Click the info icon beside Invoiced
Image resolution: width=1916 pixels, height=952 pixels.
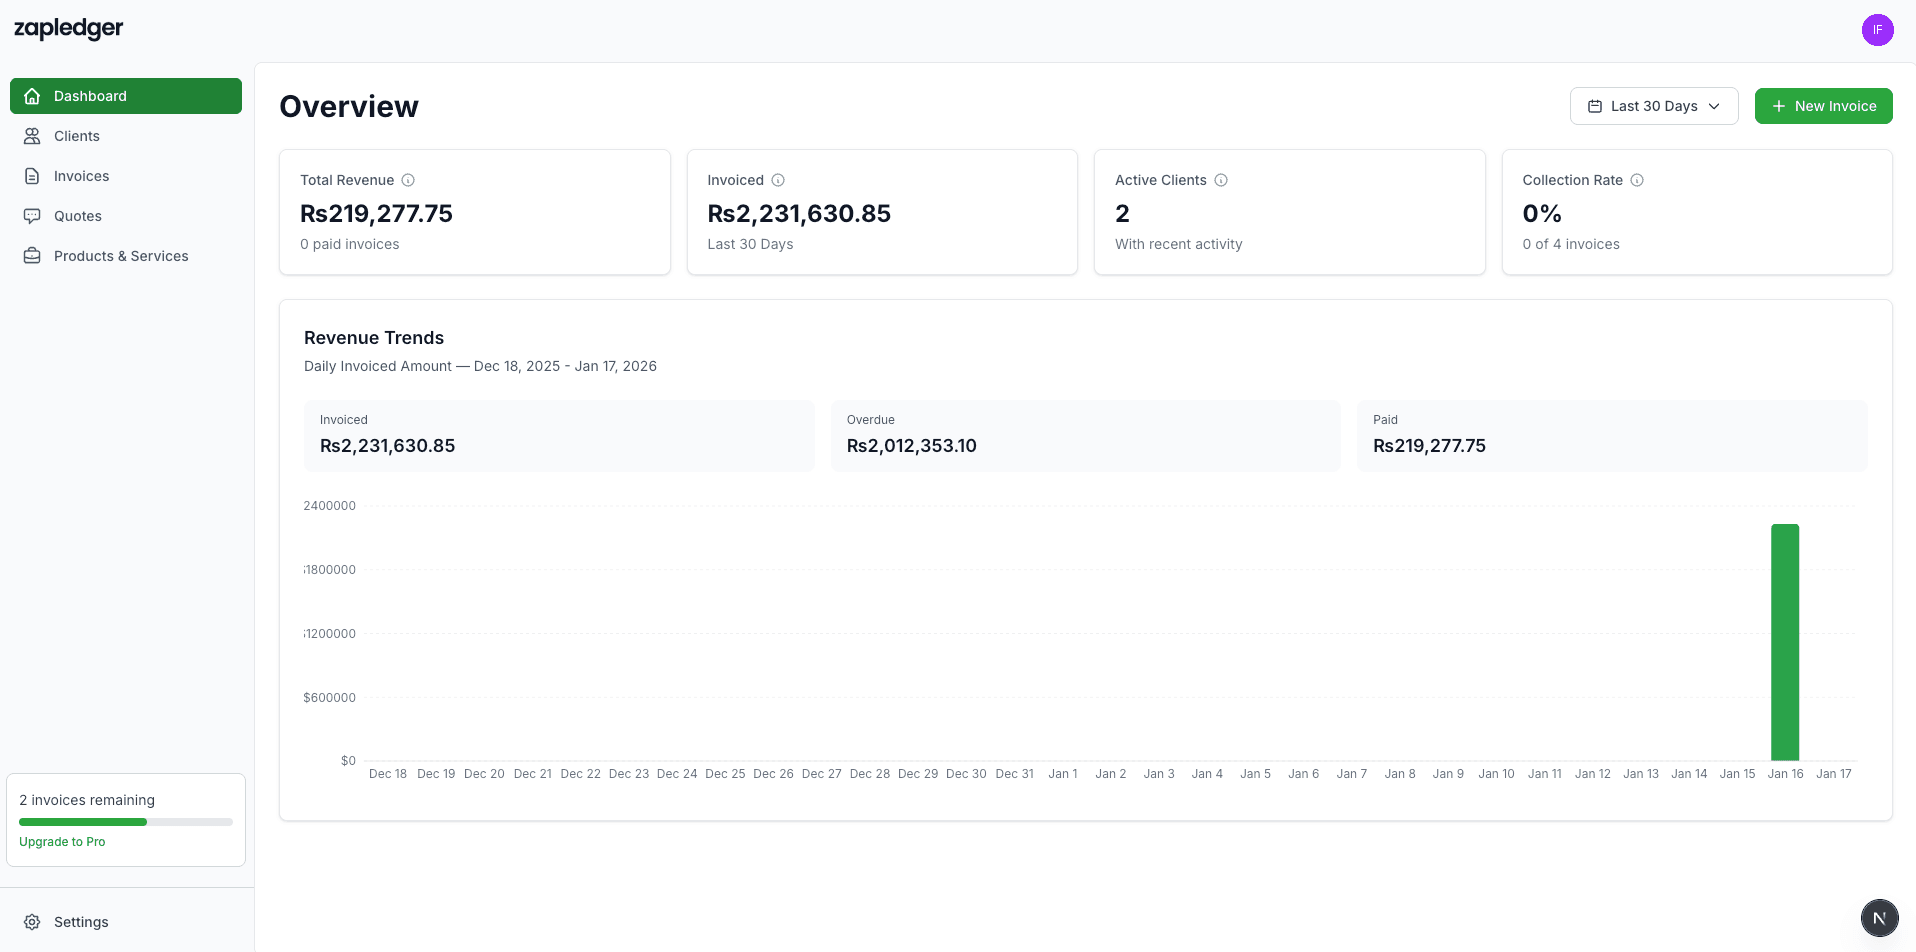pos(779,180)
